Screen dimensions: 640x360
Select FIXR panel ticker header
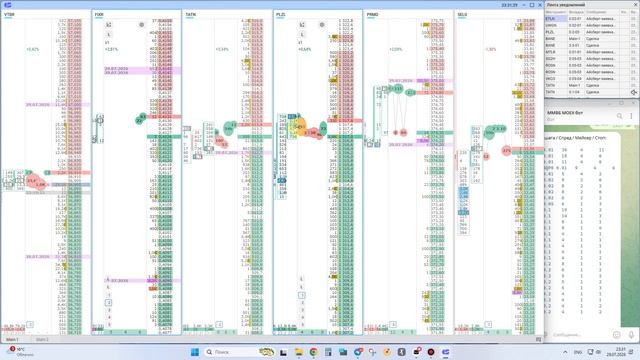point(99,14)
